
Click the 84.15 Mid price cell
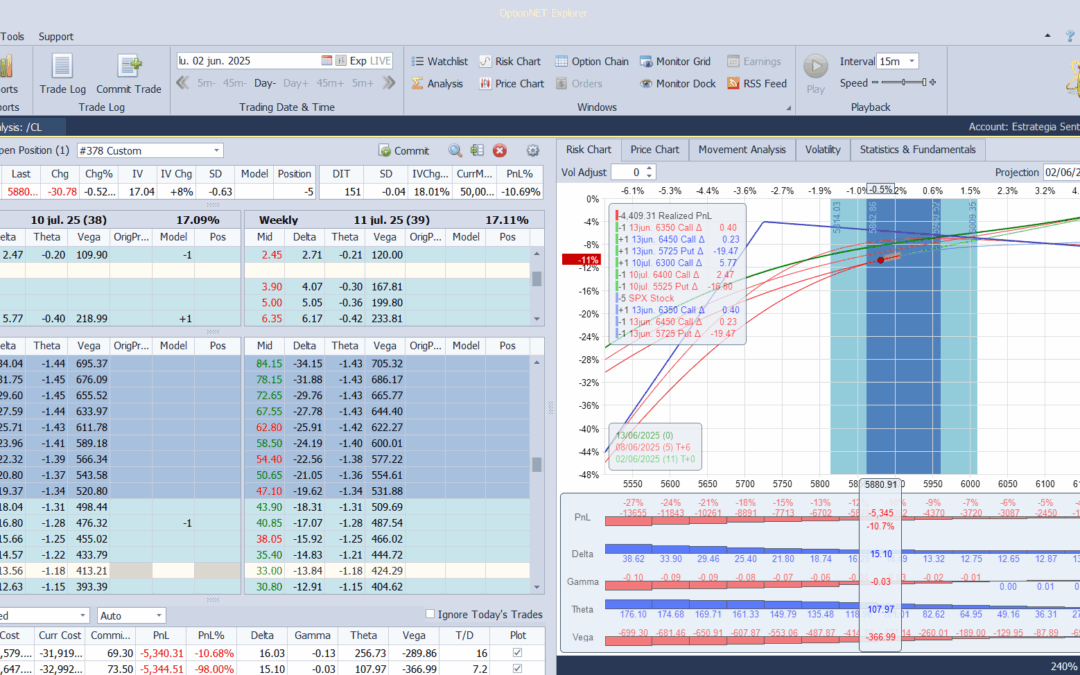point(269,363)
